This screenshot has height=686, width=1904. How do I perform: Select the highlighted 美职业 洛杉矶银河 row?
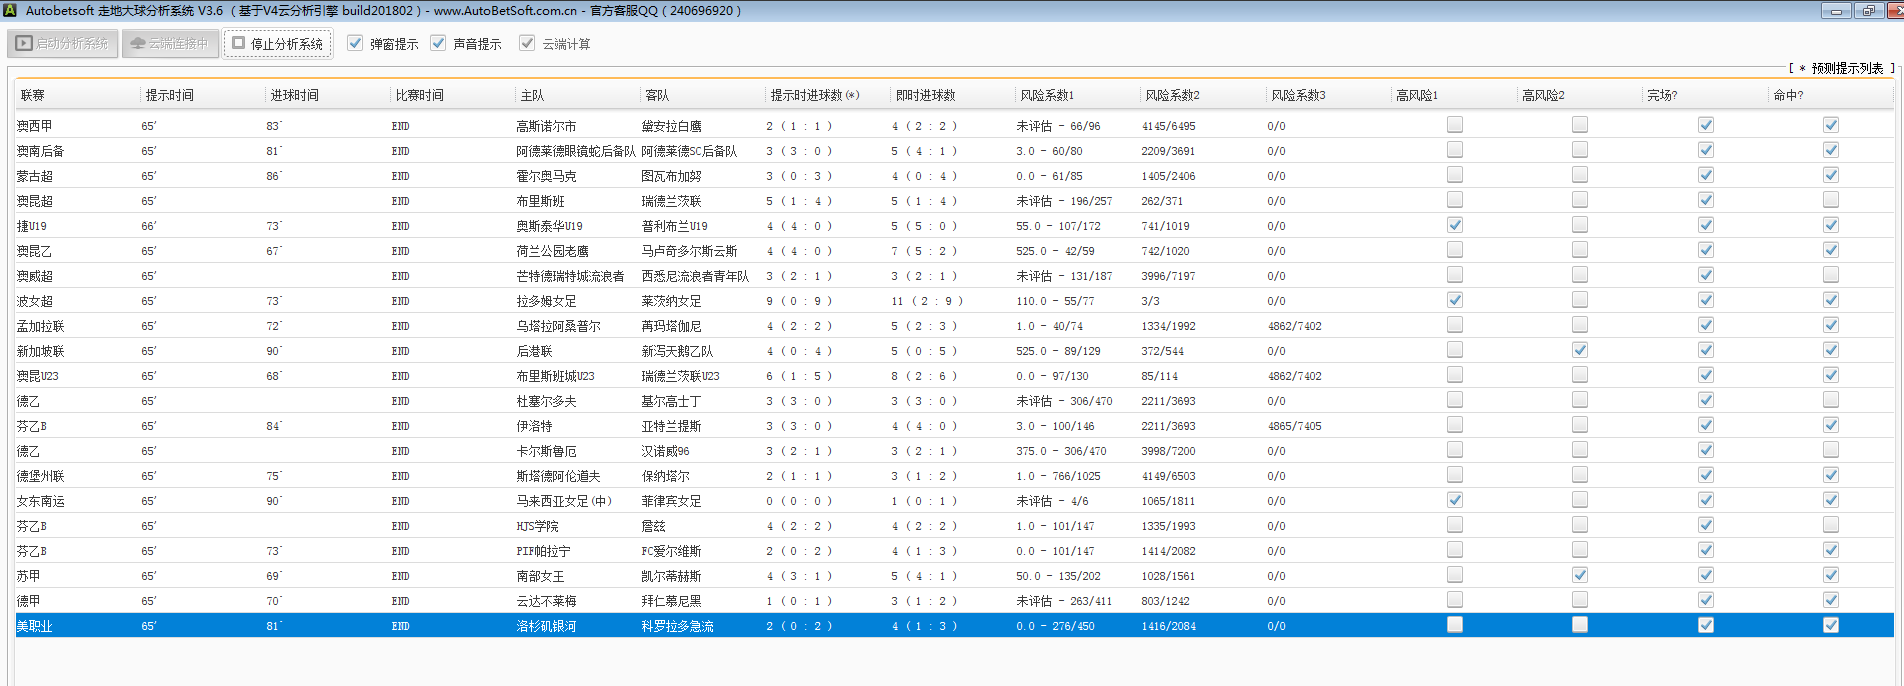[x=546, y=626]
